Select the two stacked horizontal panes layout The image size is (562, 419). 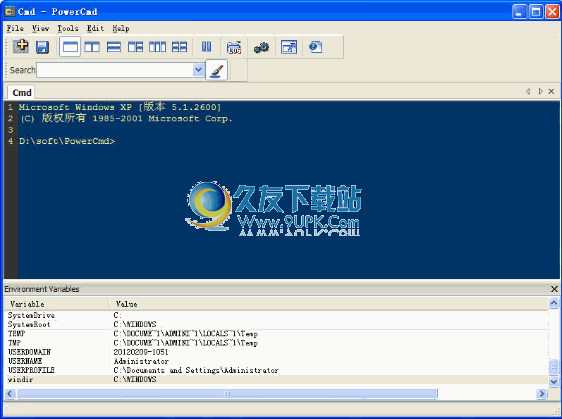114,47
